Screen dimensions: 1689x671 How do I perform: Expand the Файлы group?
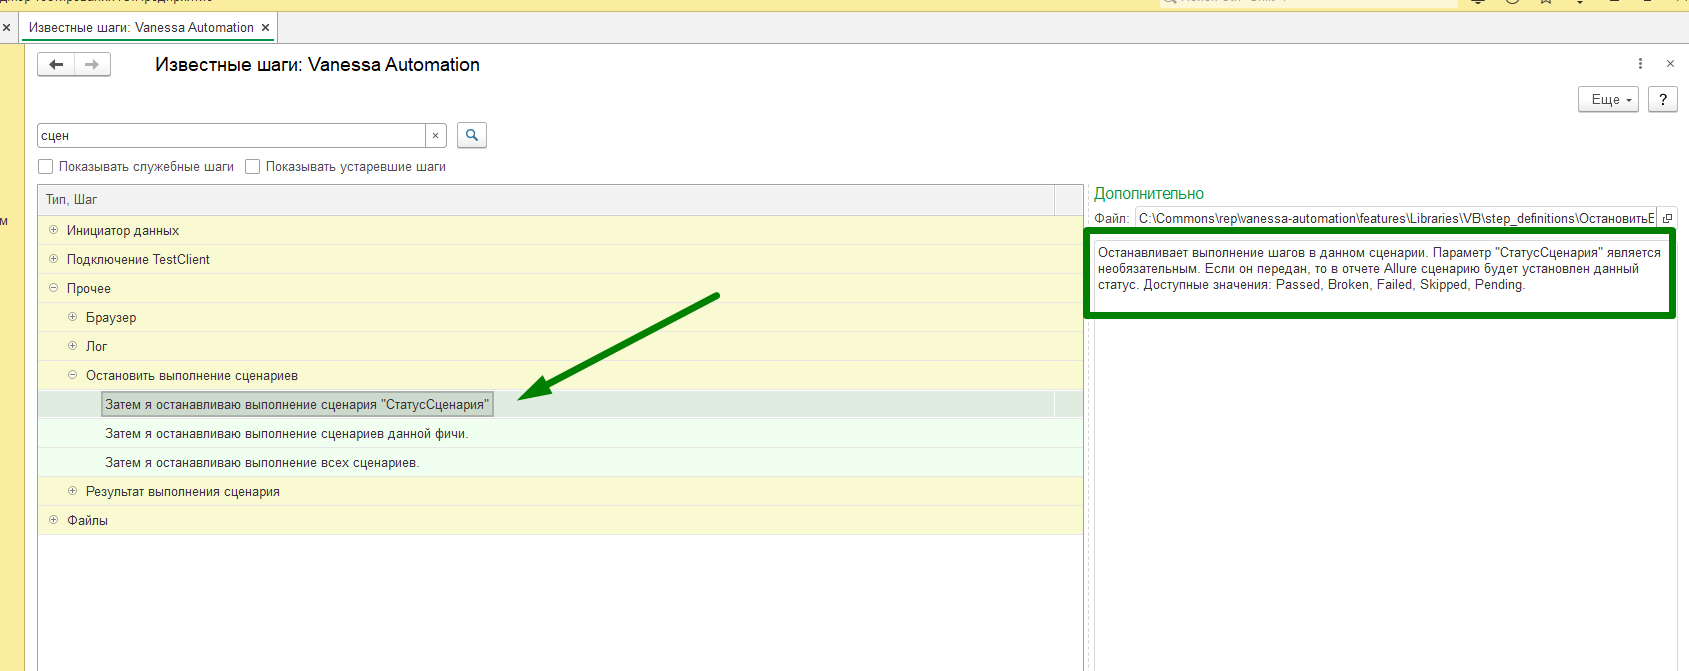[54, 520]
